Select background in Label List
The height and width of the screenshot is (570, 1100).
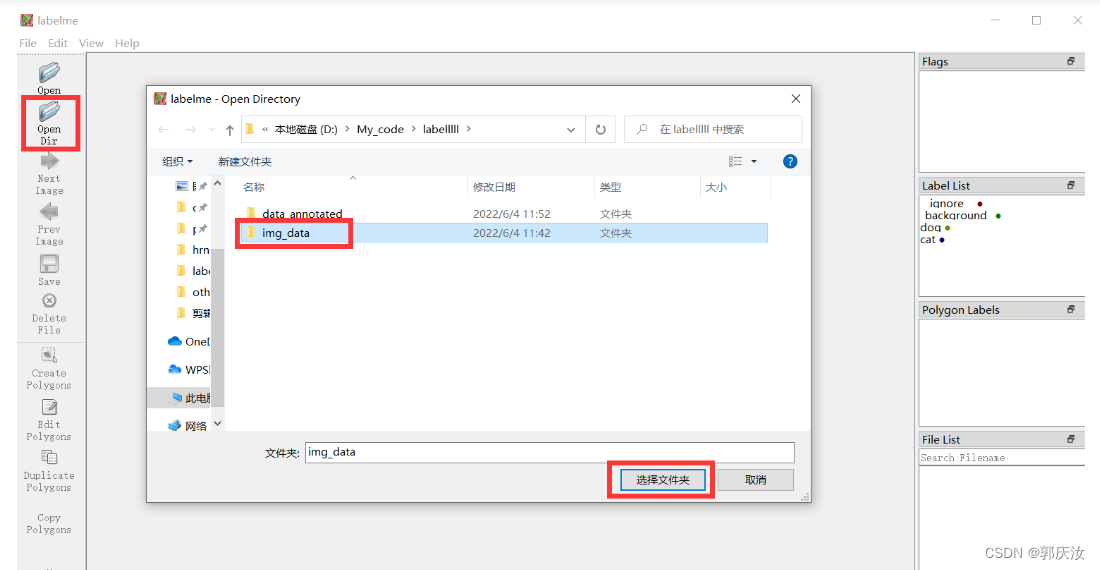tap(955, 215)
